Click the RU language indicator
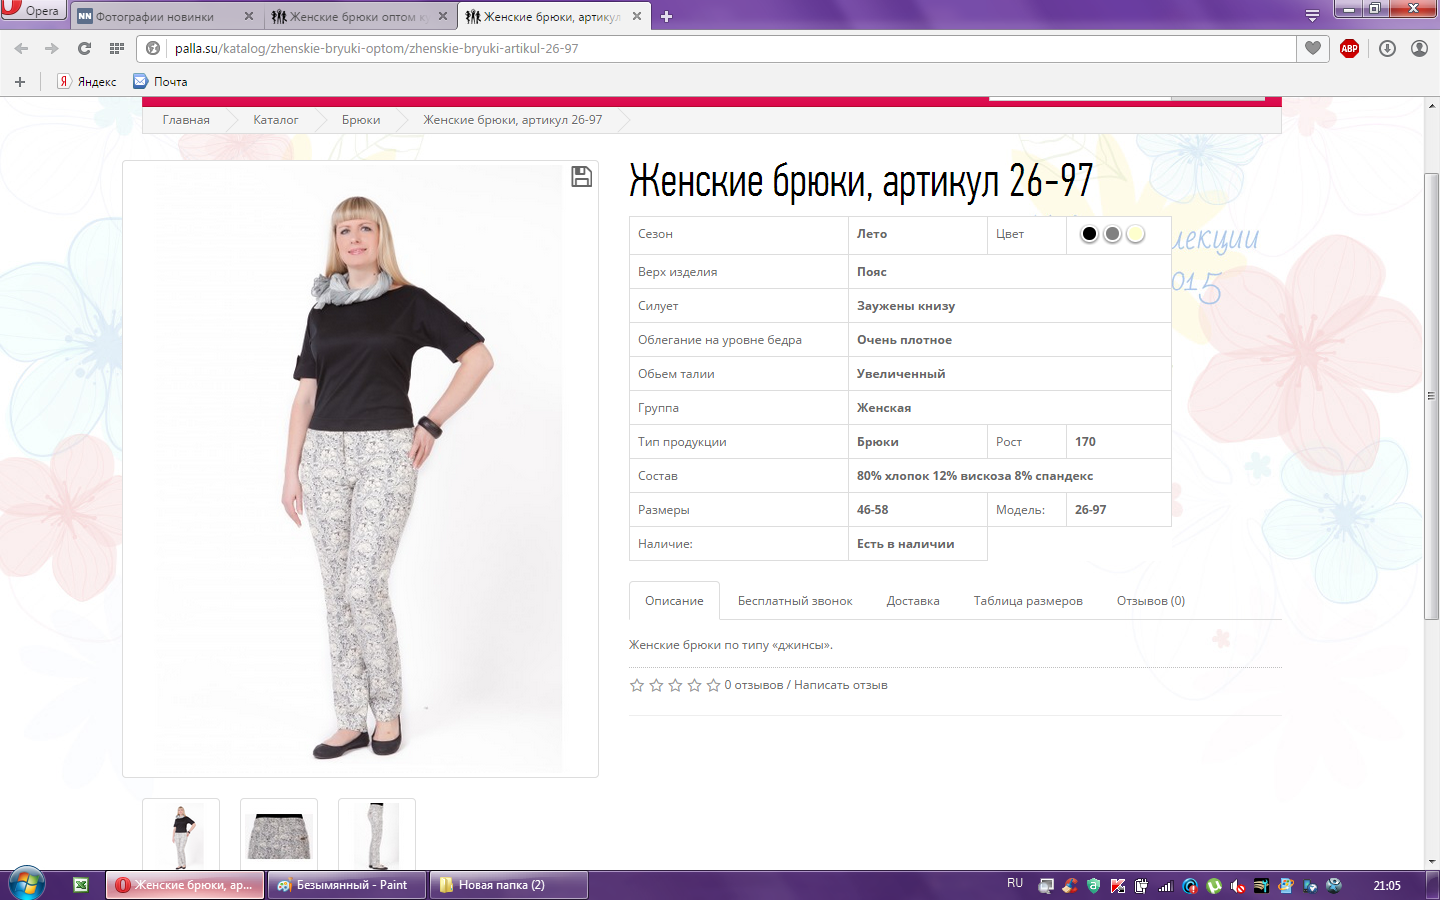The height and width of the screenshot is (900, 1440). coord(1015,883)
